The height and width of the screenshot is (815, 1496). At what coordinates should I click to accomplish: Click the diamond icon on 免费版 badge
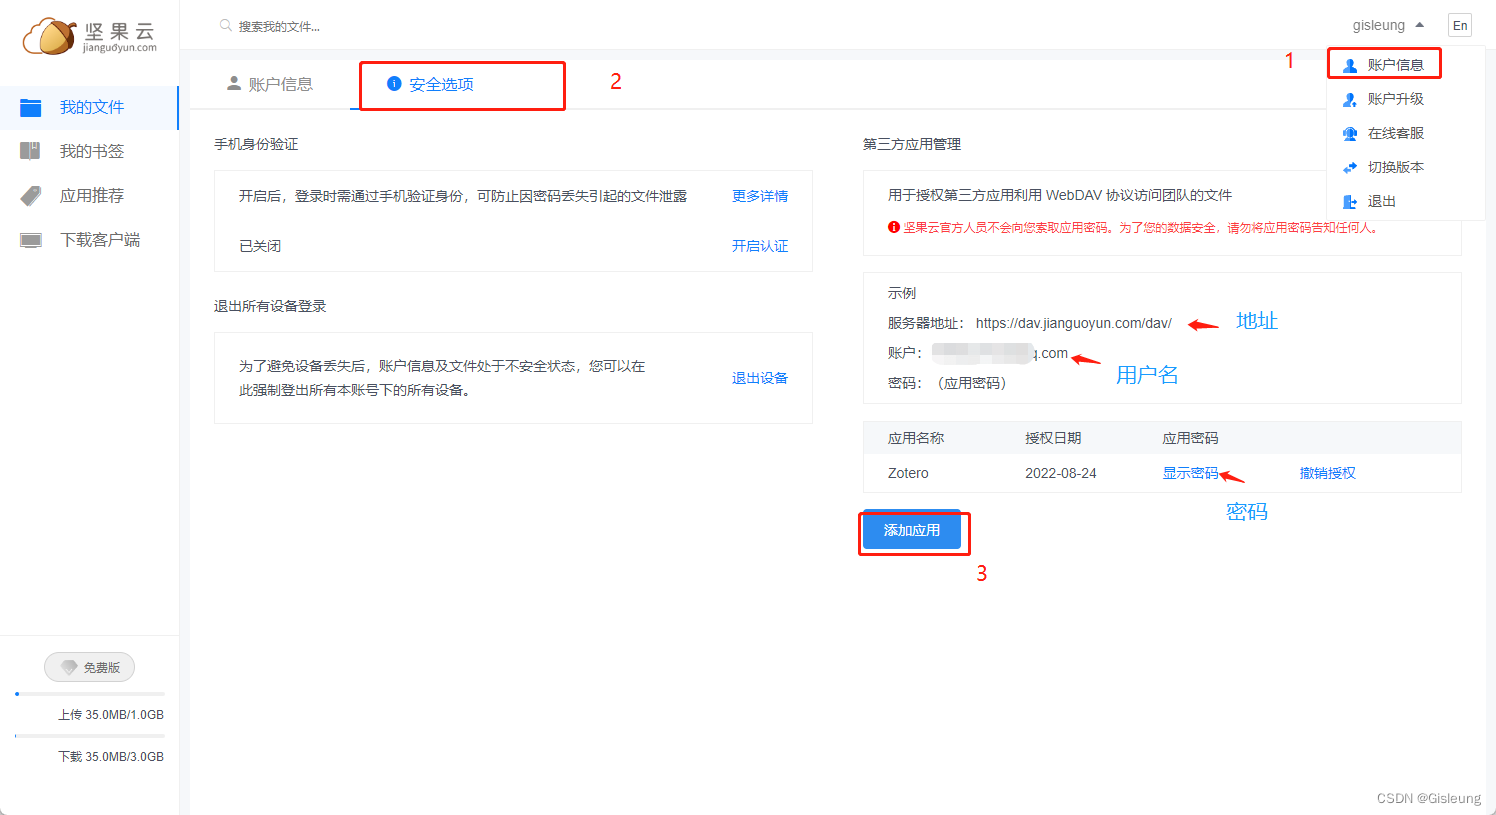click(69, 667)
